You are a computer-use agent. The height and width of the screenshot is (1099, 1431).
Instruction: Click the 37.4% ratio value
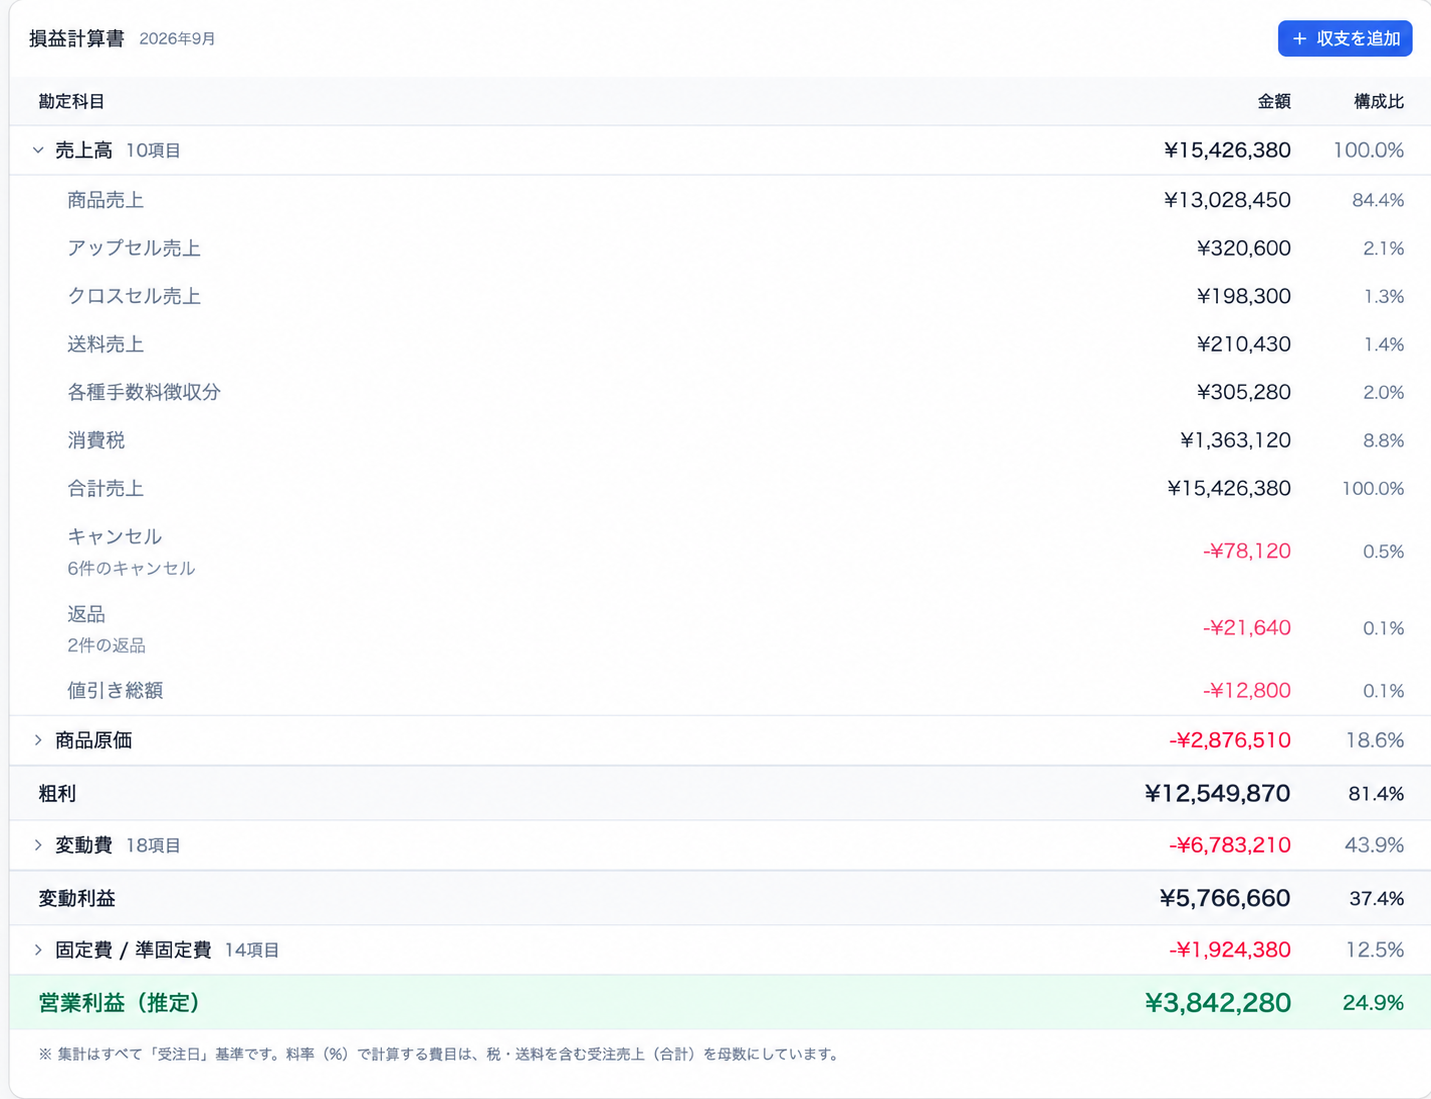pos(1377,898)
